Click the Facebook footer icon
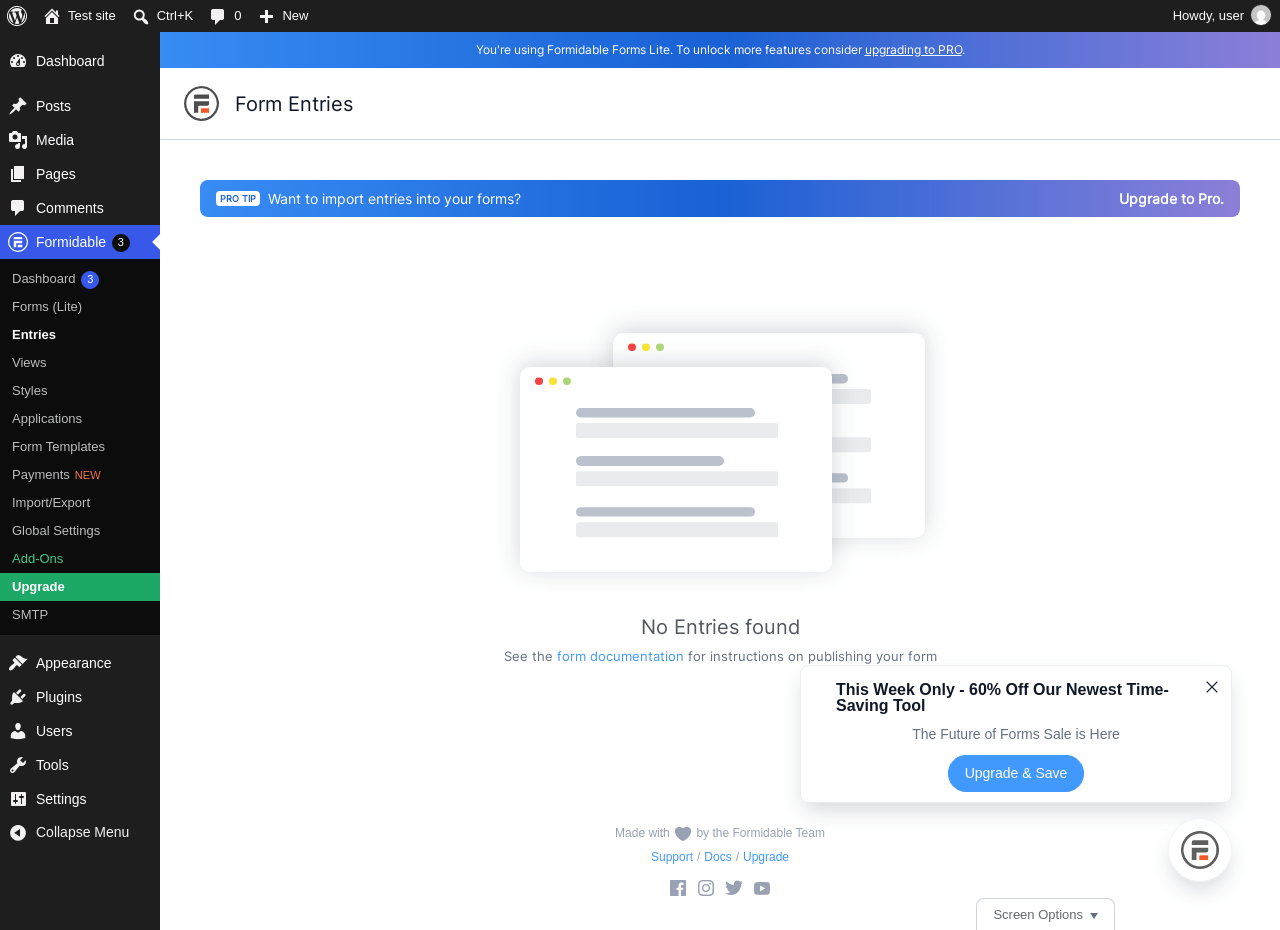 coord(678,888)
